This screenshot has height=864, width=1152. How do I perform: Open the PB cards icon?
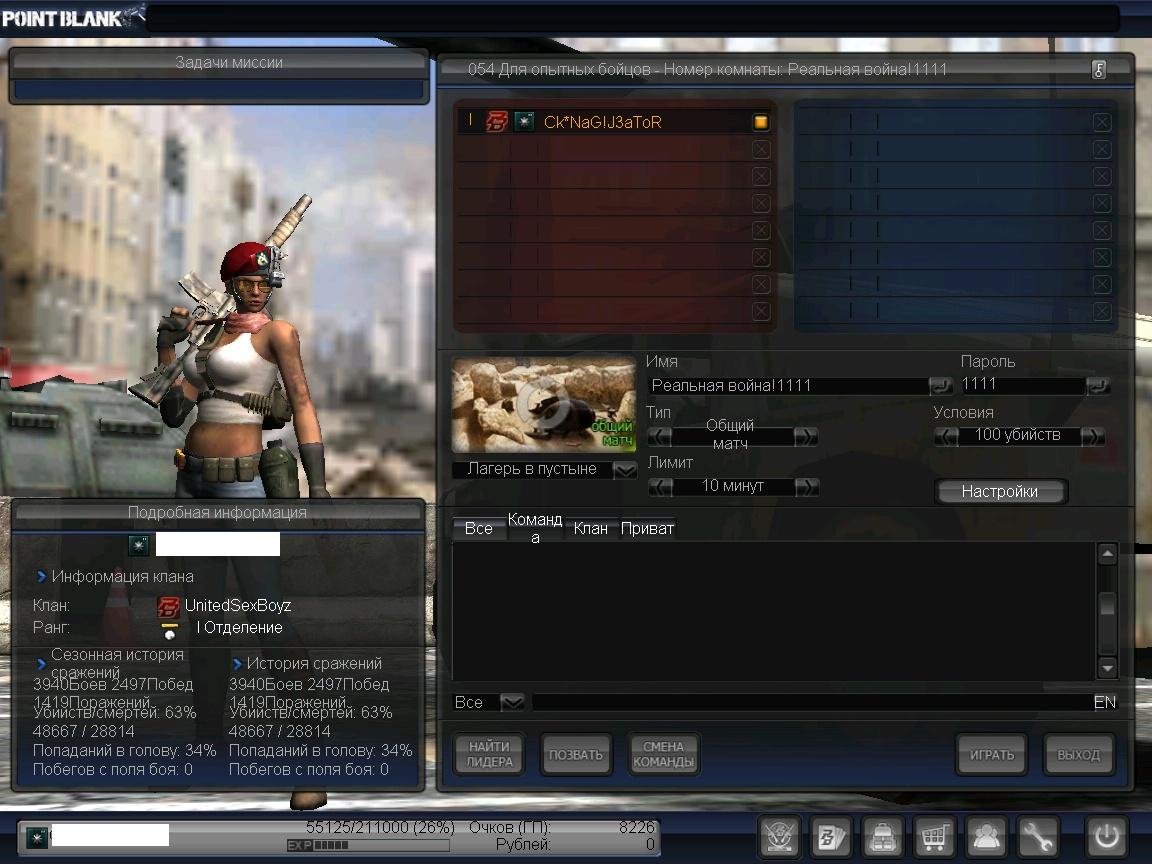coord(830,835)
